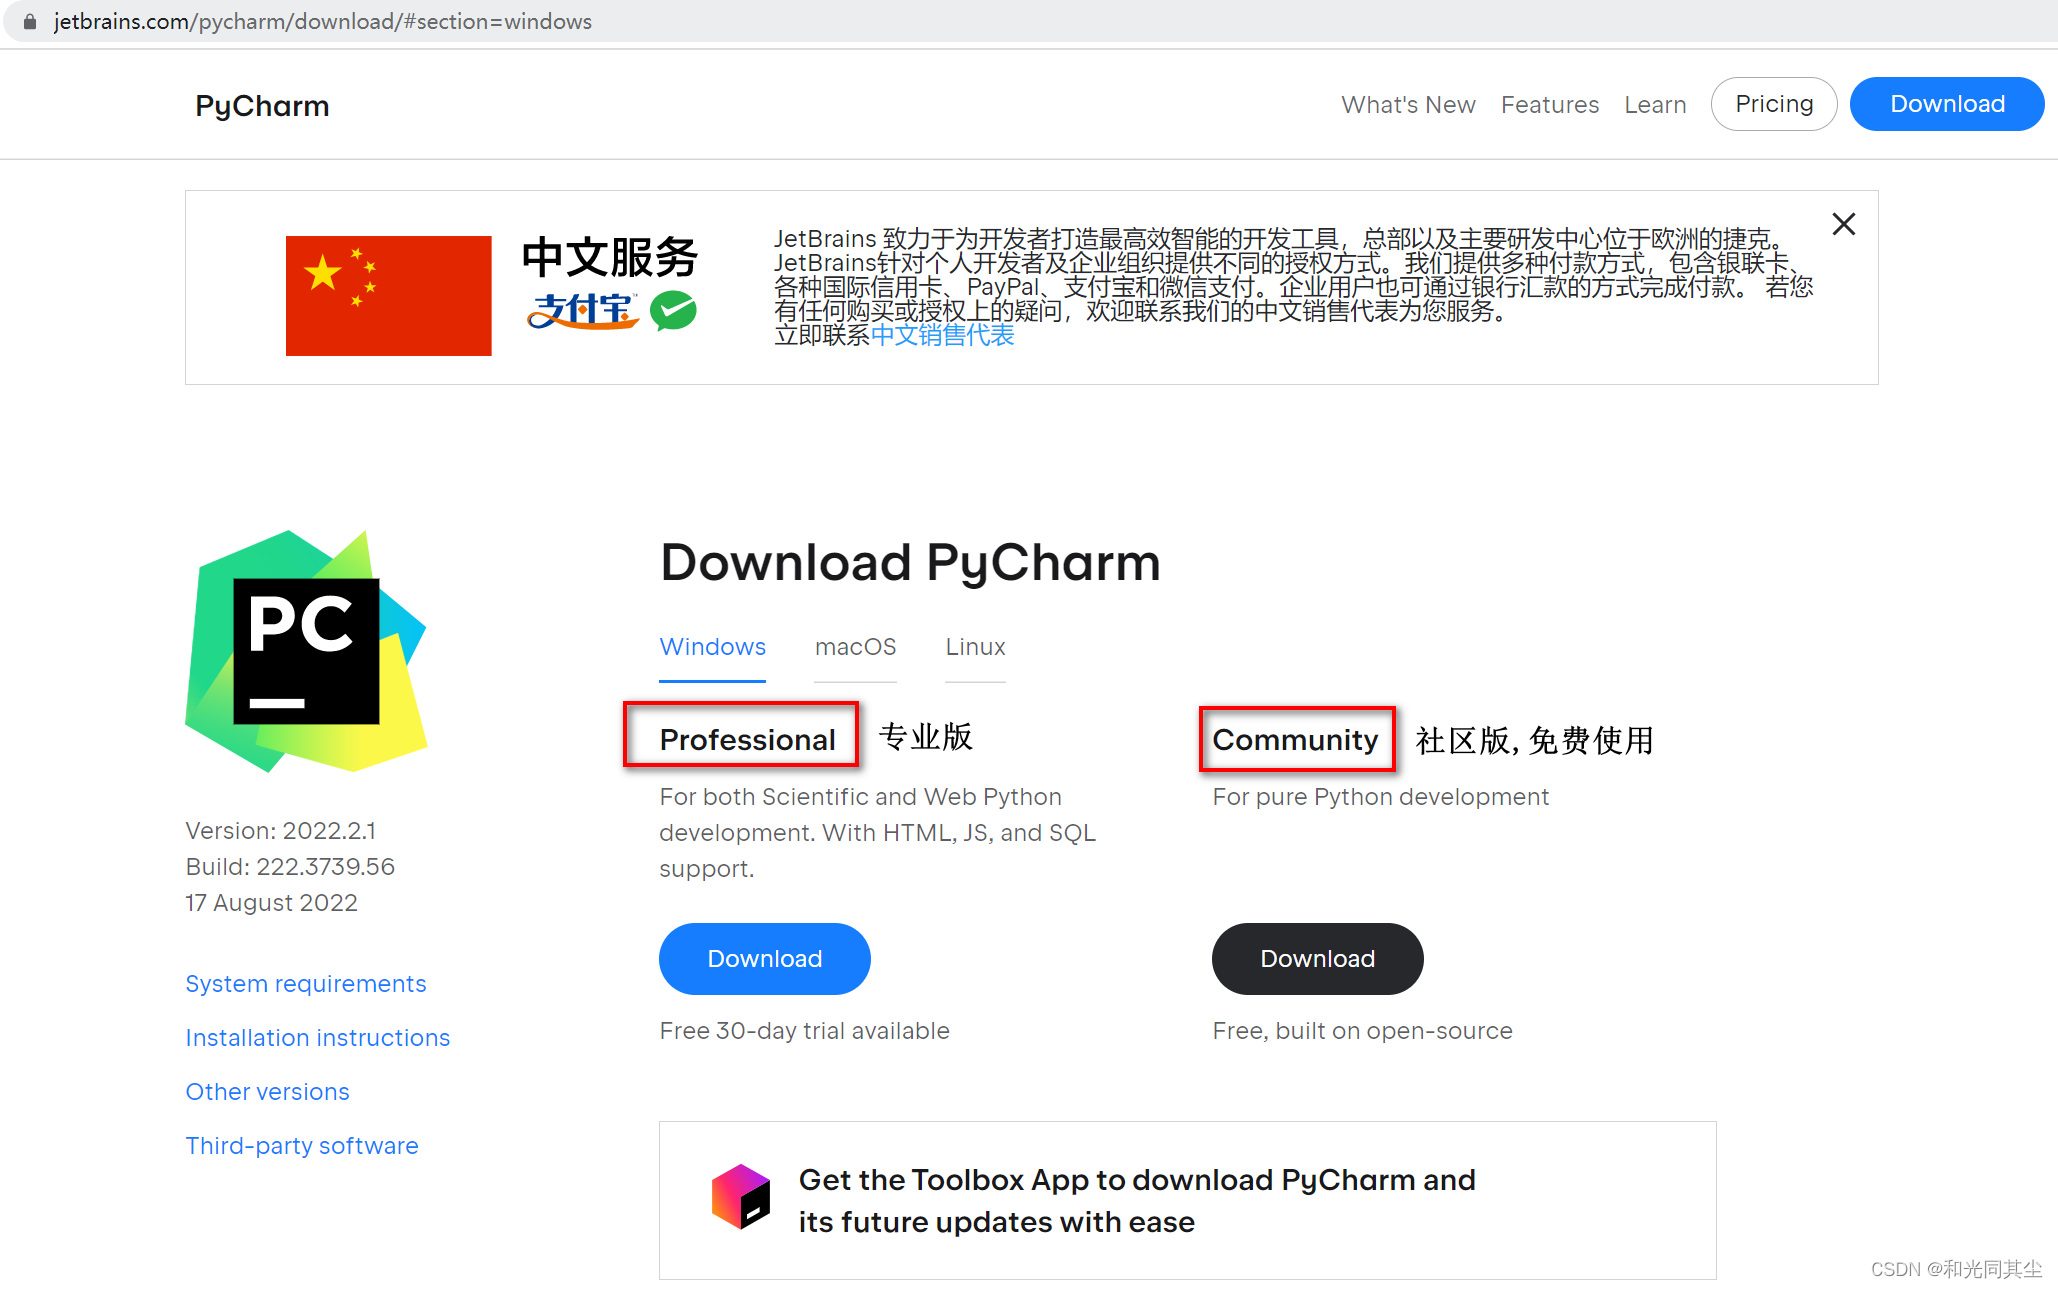Click the China flag image in banner

click(x=388, y=295)
